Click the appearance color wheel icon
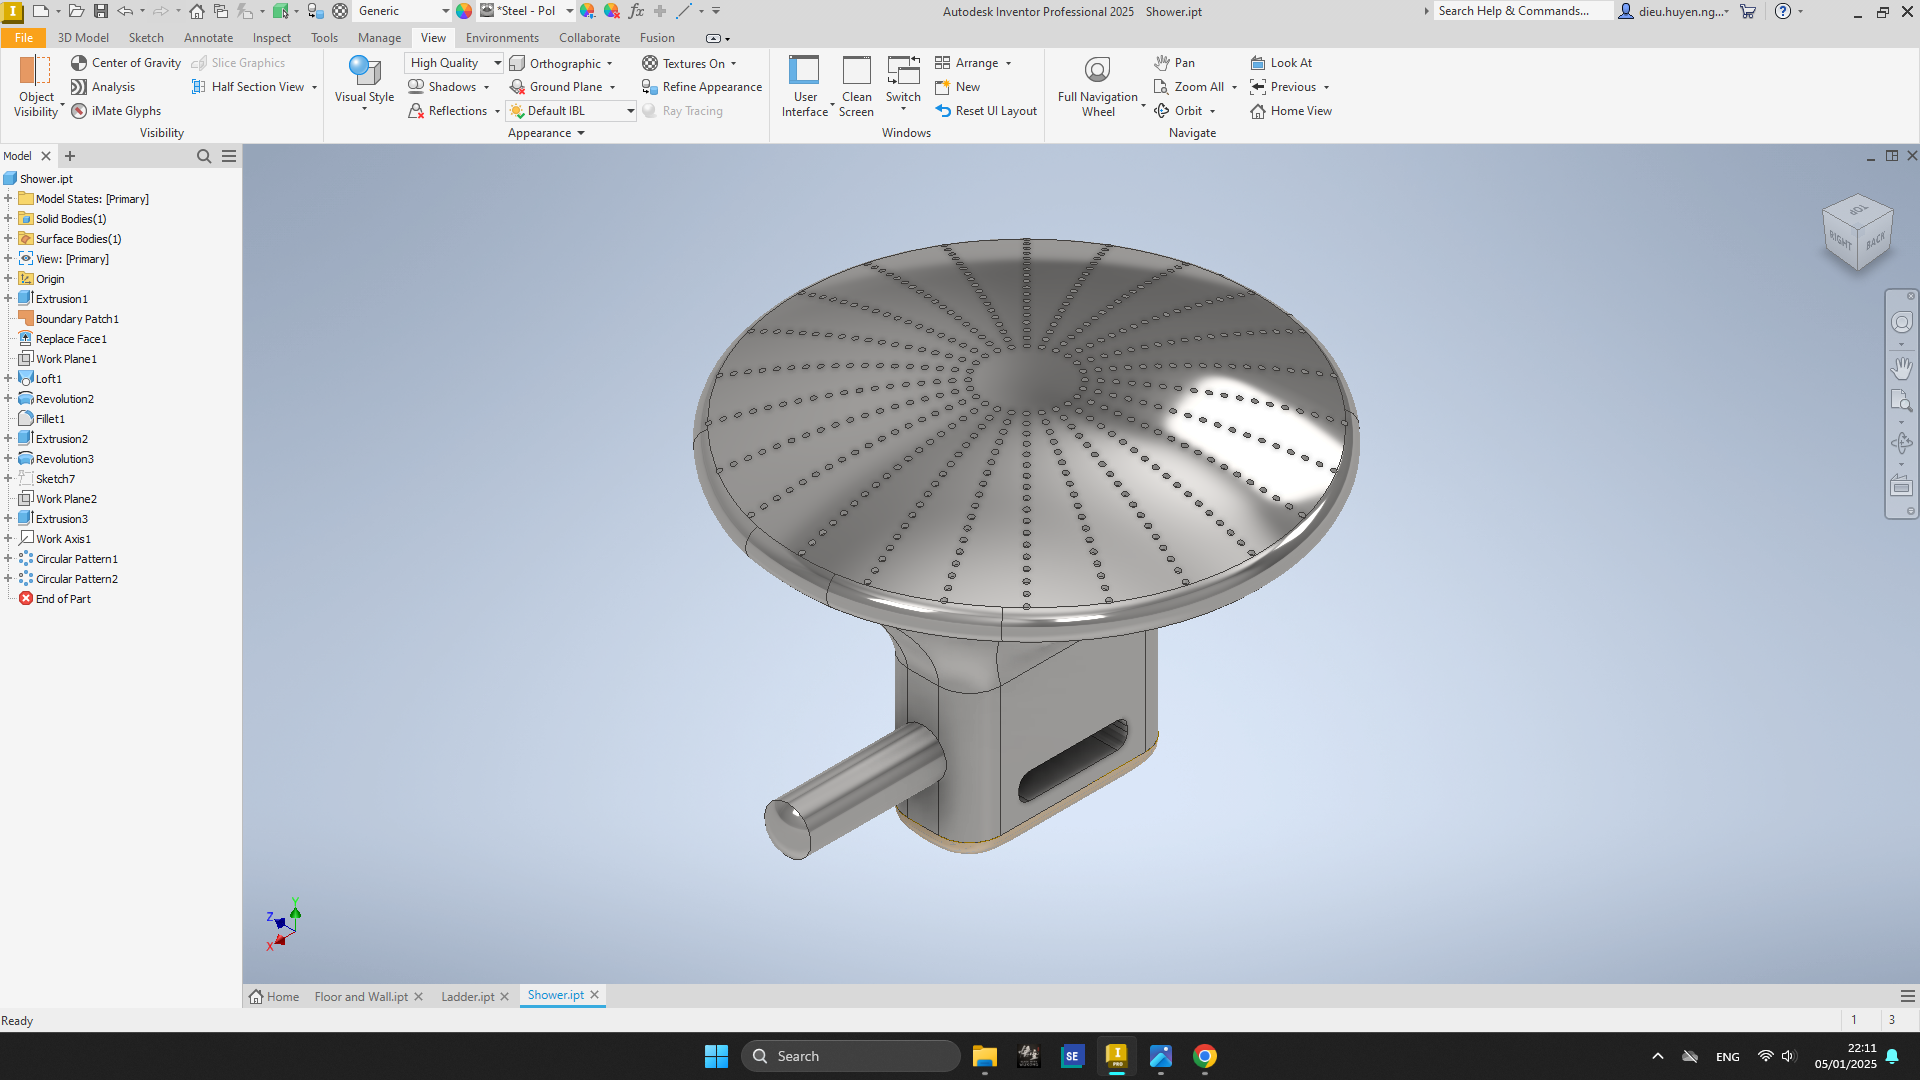The height and width of the screenshot is (1080, 1920). pyautogui.click(x=464, y=11)
